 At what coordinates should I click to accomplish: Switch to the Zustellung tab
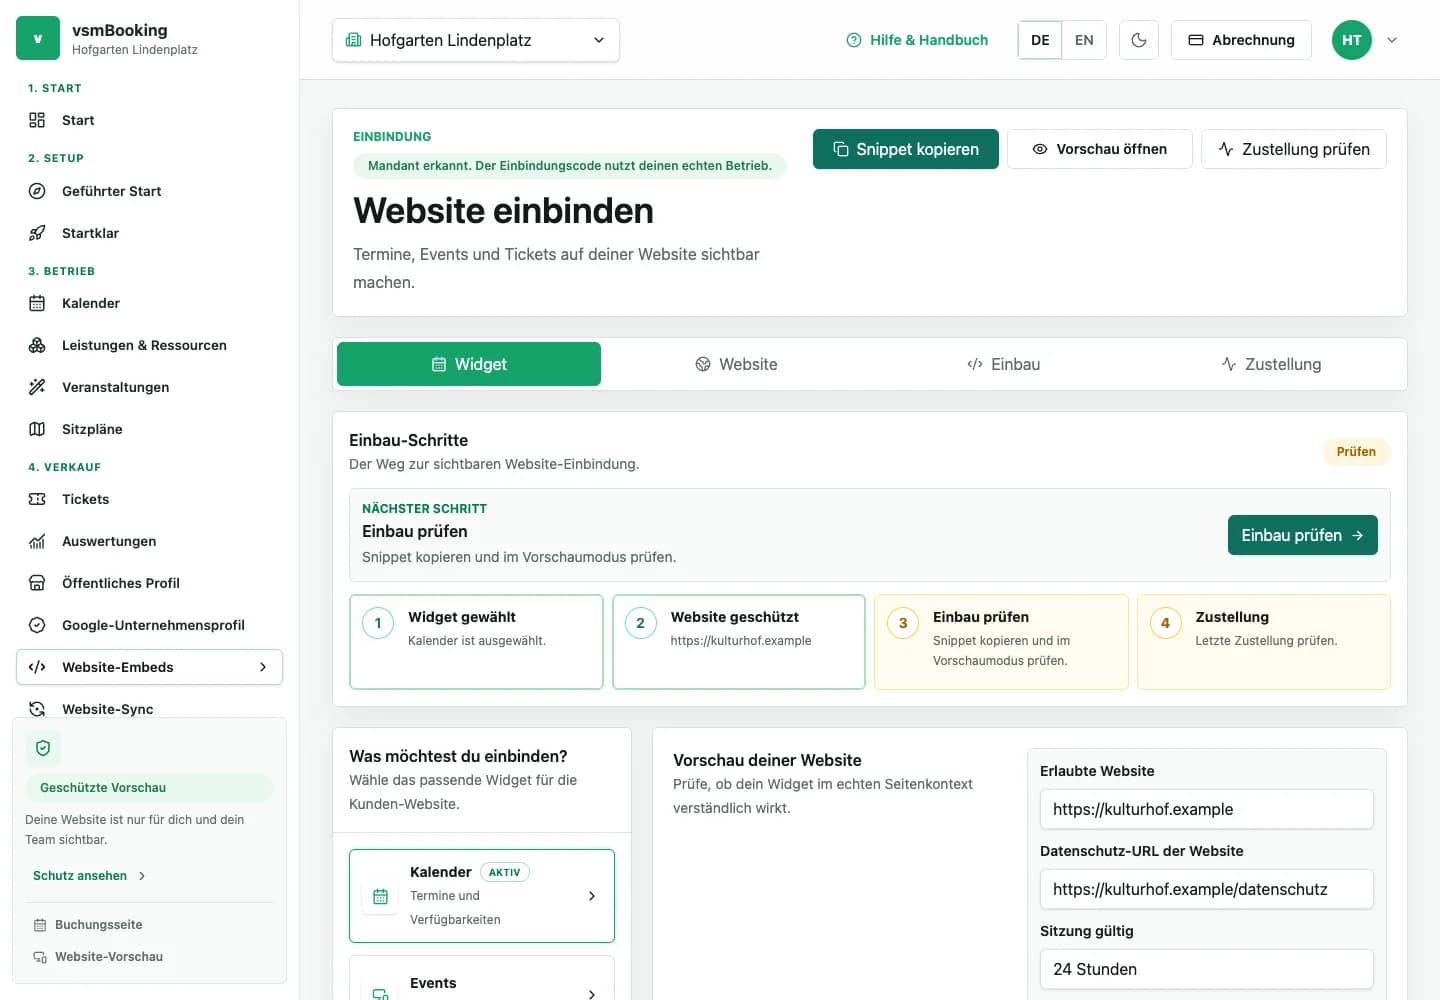click(1271, 364)
